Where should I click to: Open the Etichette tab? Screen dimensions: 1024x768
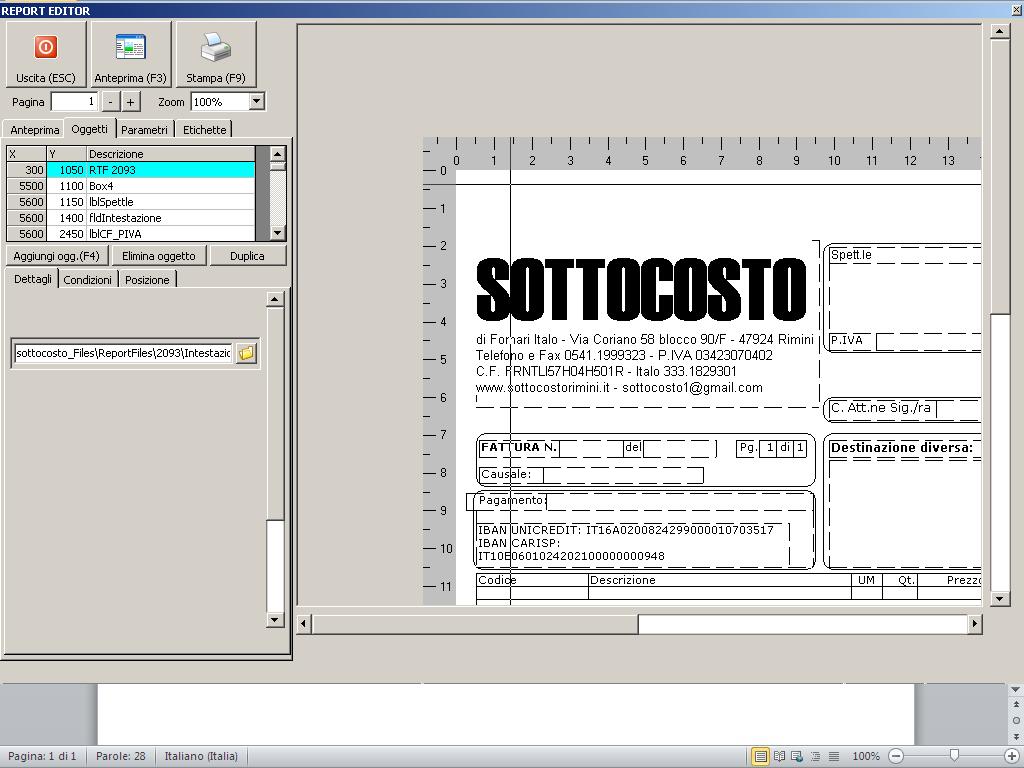[204, 130]
